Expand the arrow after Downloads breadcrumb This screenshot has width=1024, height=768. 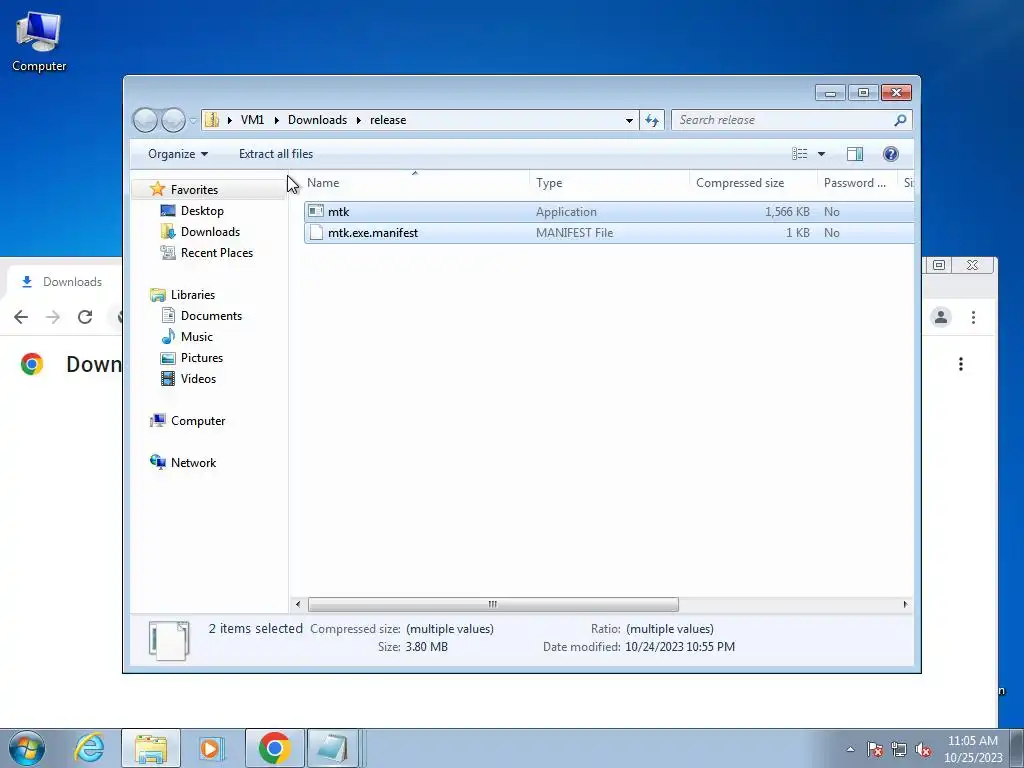359,120
